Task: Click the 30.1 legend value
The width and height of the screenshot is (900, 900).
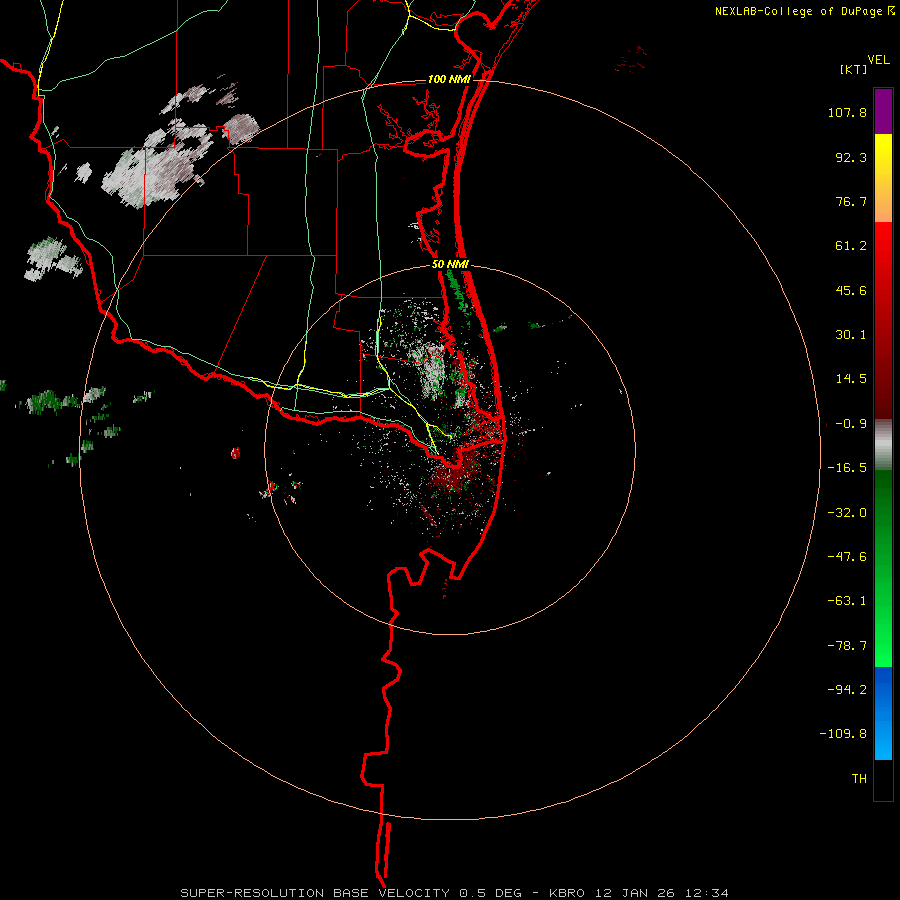Action: [851, 335]
